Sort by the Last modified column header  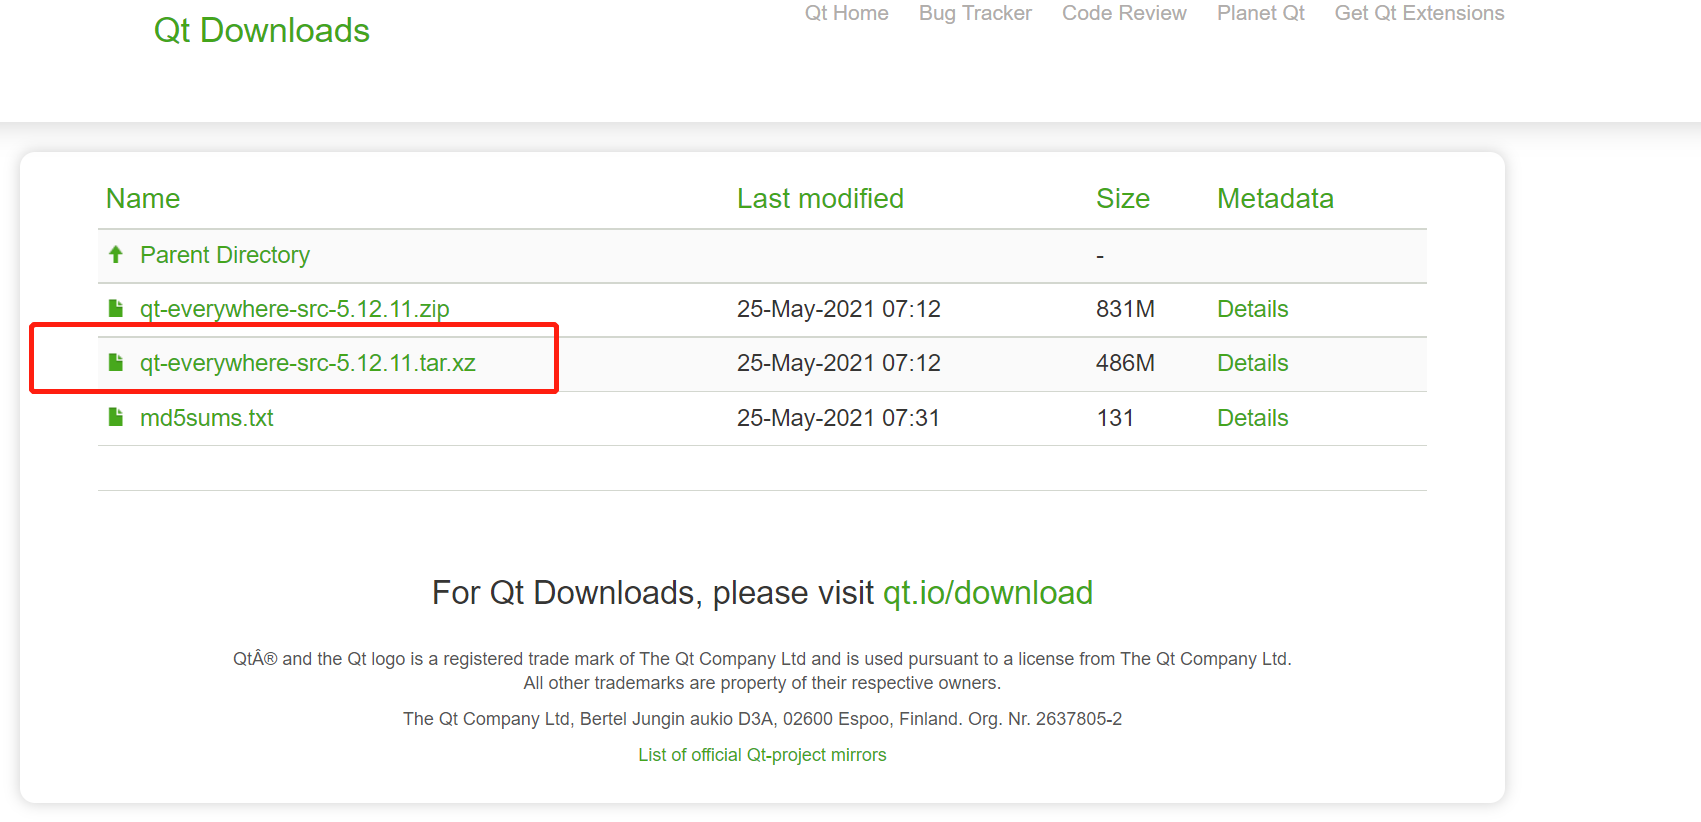click(x=820, y=198)
